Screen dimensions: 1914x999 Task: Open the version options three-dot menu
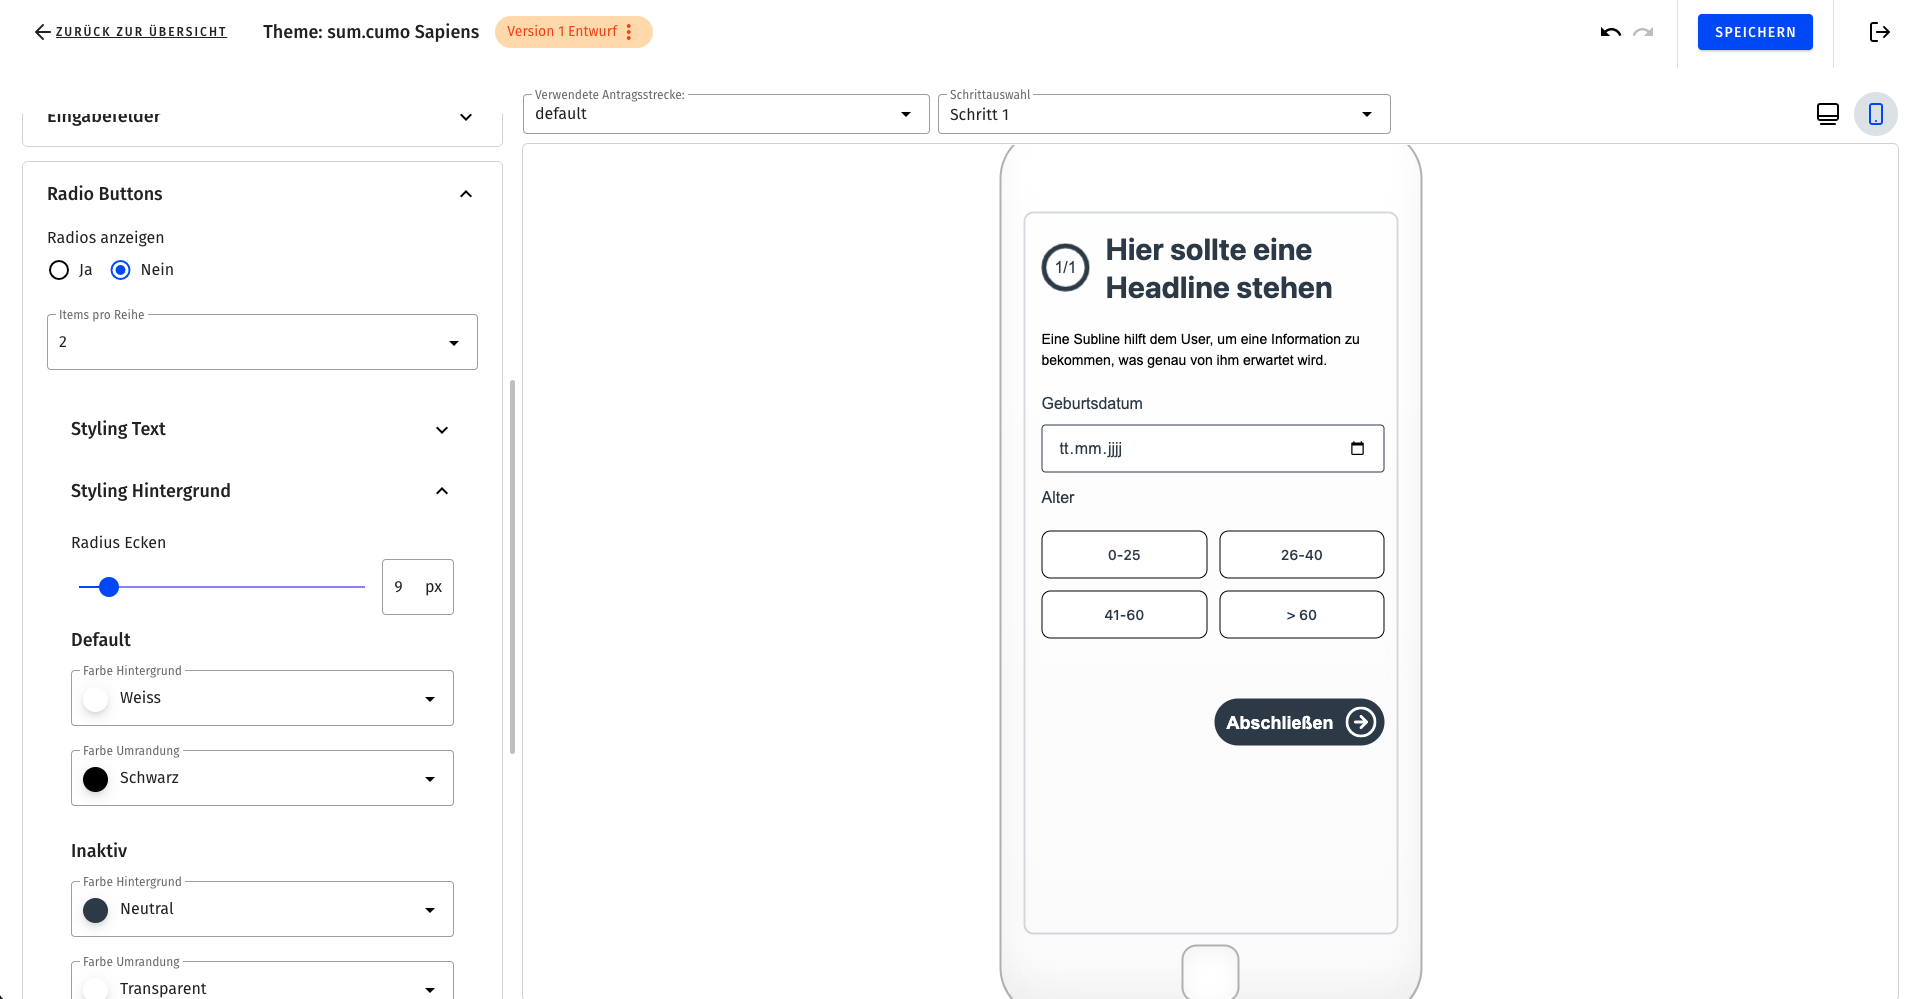click(629, 32)
